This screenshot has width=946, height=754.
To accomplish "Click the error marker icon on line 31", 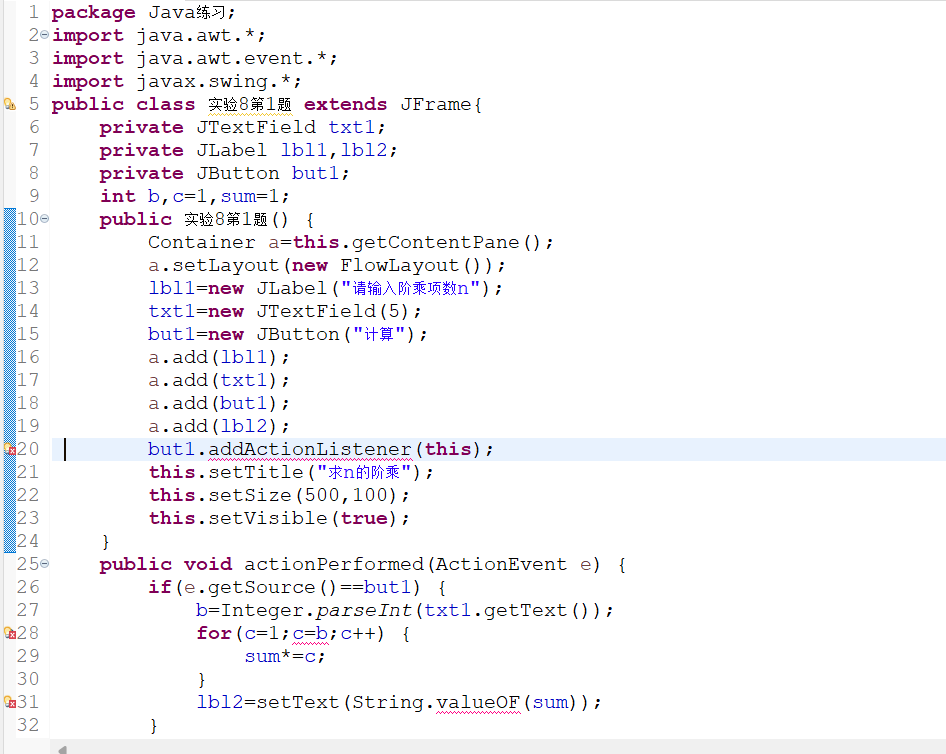I will [x=10, y=702].
